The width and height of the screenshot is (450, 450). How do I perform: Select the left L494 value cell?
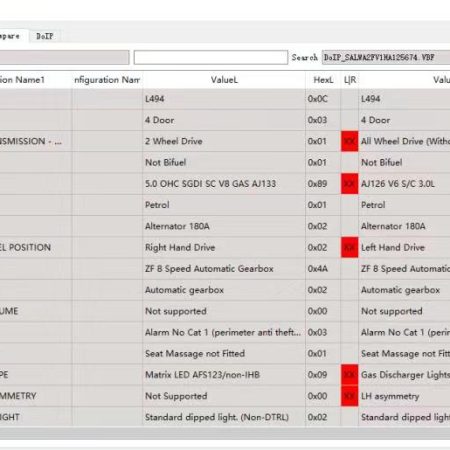(x=224, y=99)
